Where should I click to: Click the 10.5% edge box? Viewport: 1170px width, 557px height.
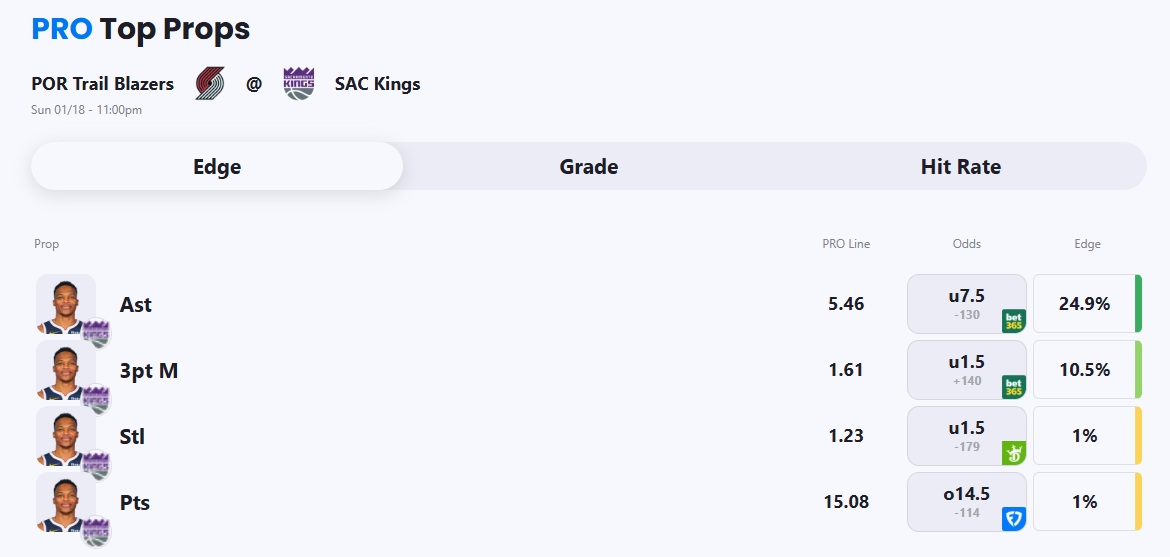click(1085, 369)
